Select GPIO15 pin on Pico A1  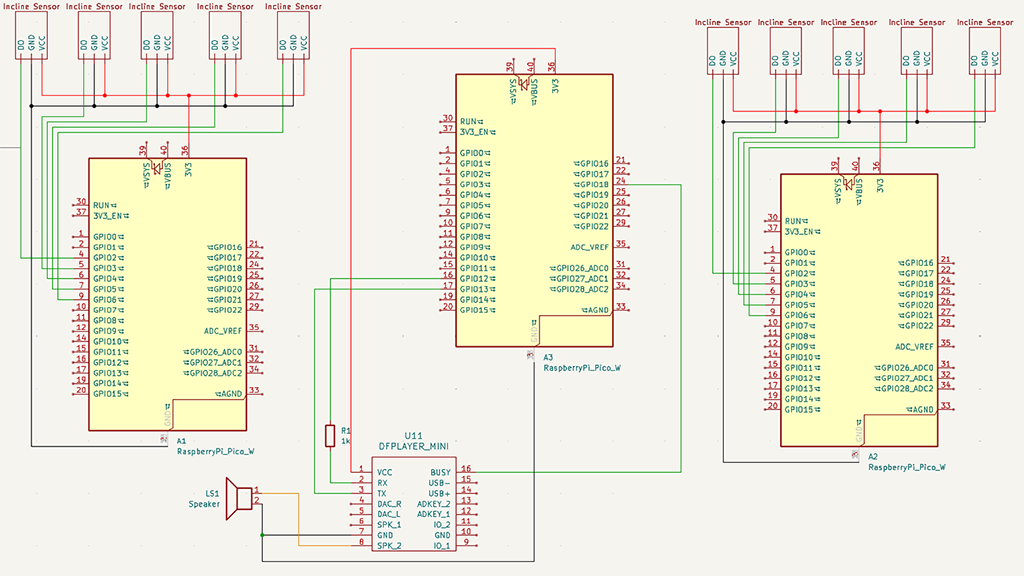[x=110, y=394]
